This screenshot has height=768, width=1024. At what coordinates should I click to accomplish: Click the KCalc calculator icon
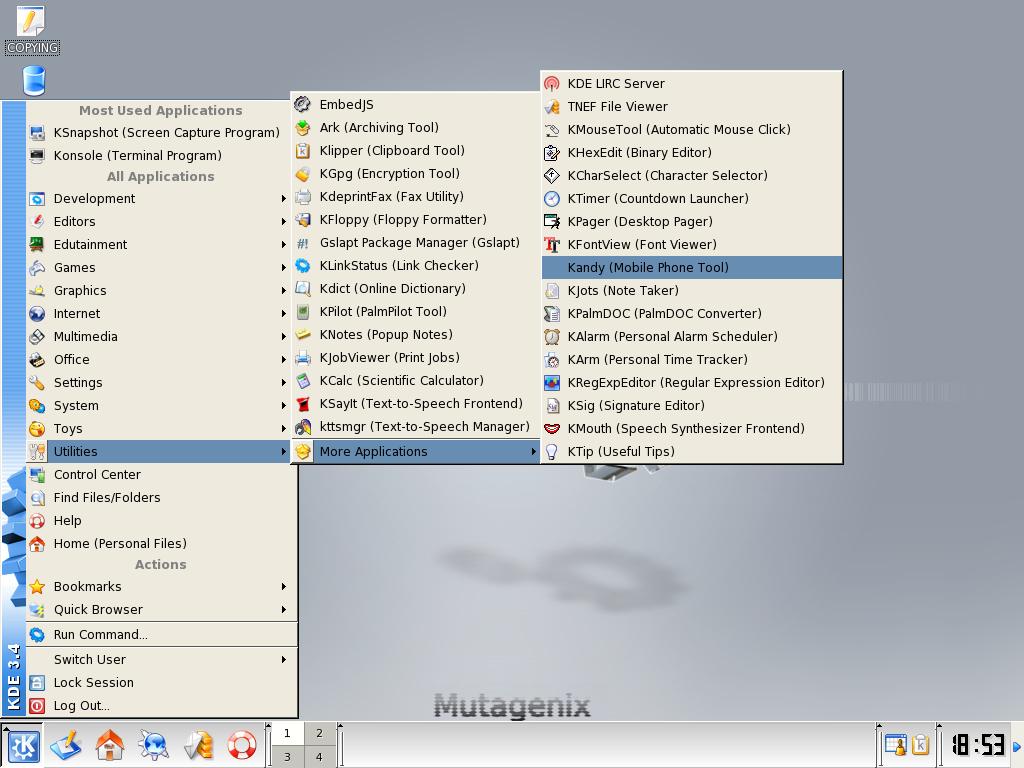point(302,381)
